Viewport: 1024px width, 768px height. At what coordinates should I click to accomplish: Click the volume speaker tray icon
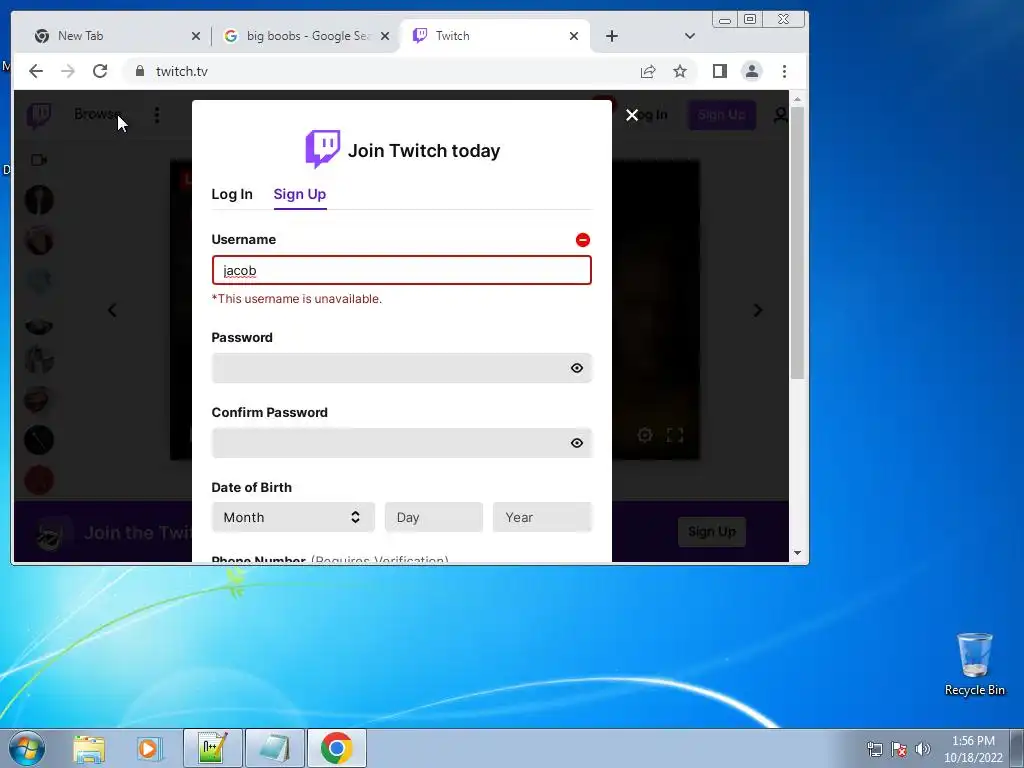pos(923,749)
